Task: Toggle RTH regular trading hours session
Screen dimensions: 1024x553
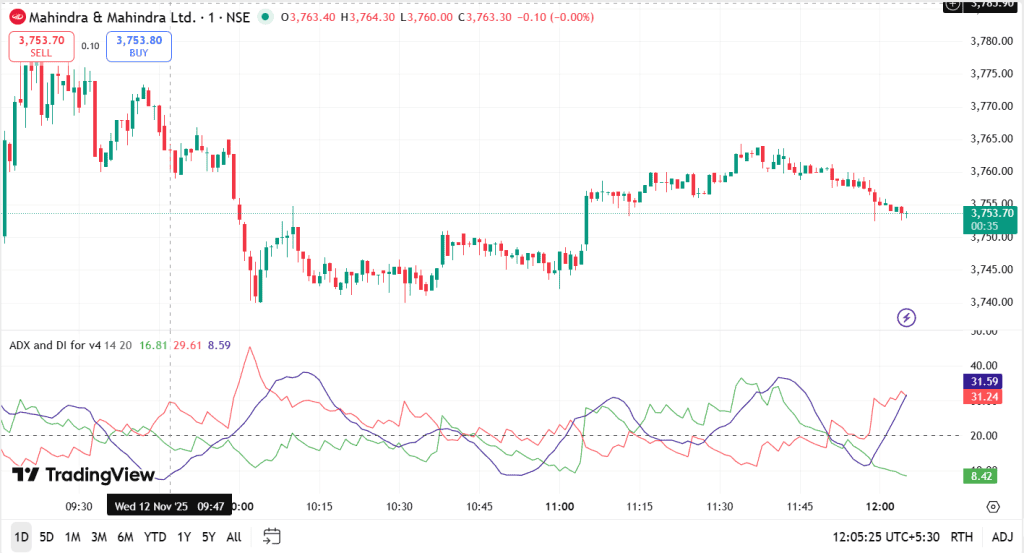Action: 962,537
